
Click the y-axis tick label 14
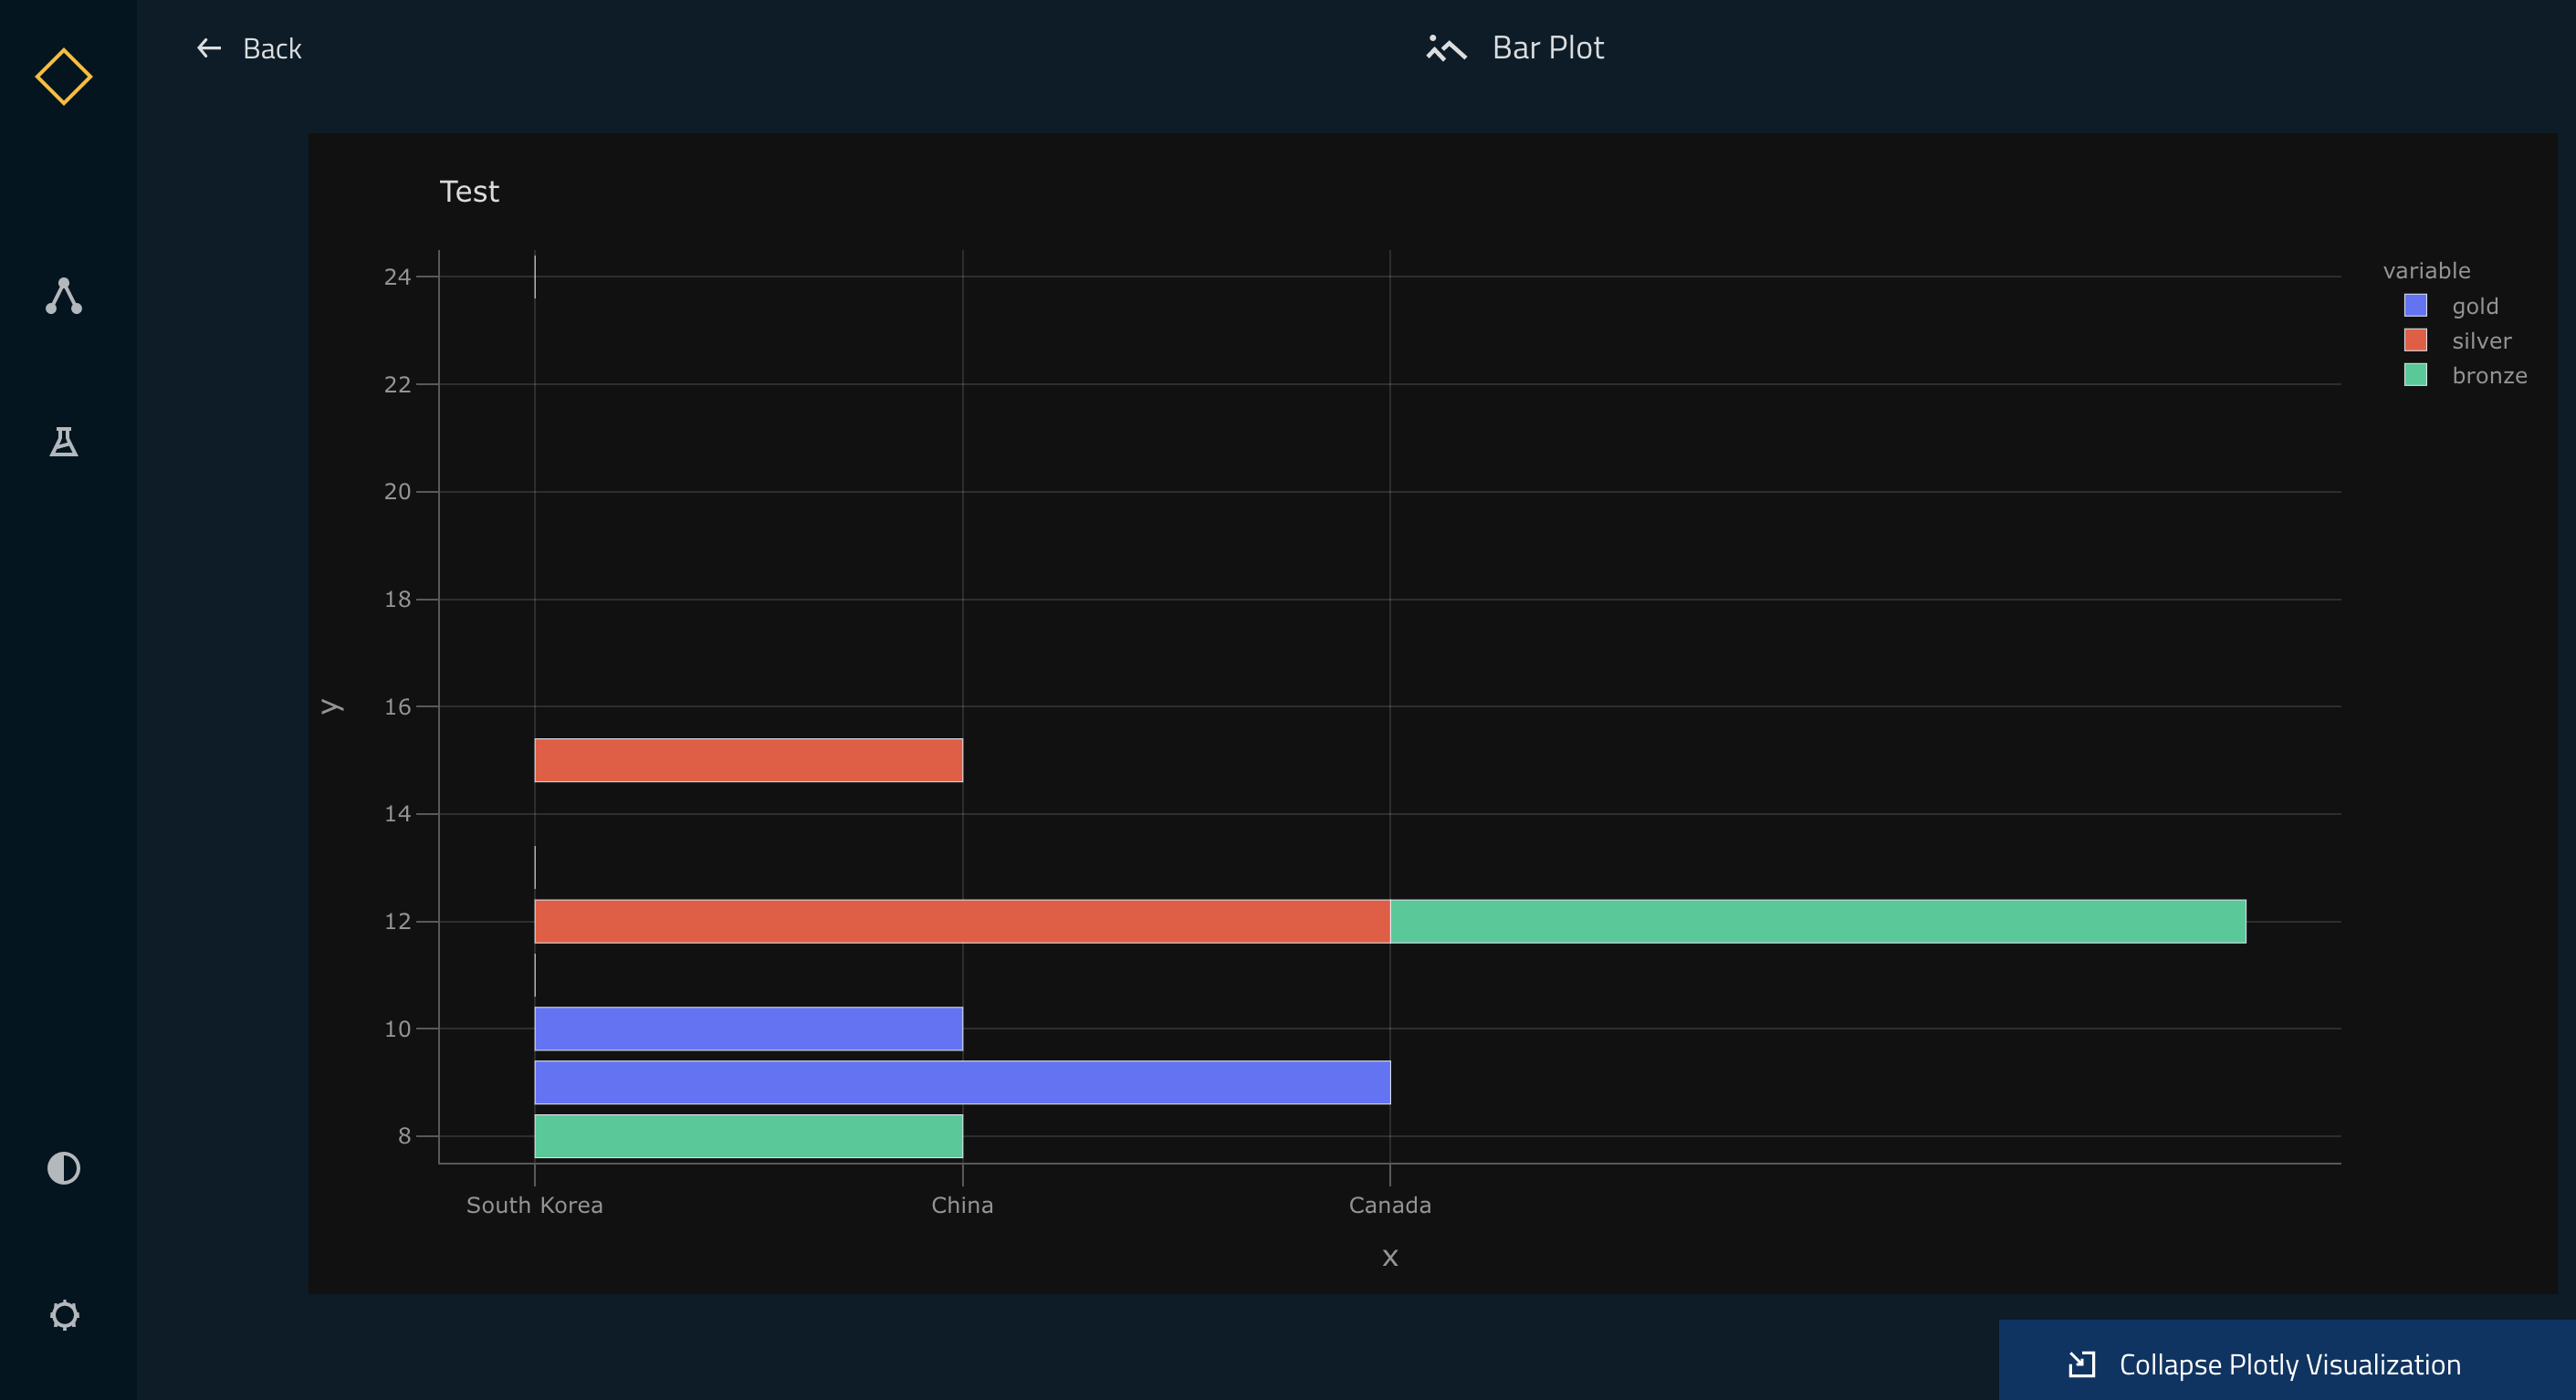point(397,814)
